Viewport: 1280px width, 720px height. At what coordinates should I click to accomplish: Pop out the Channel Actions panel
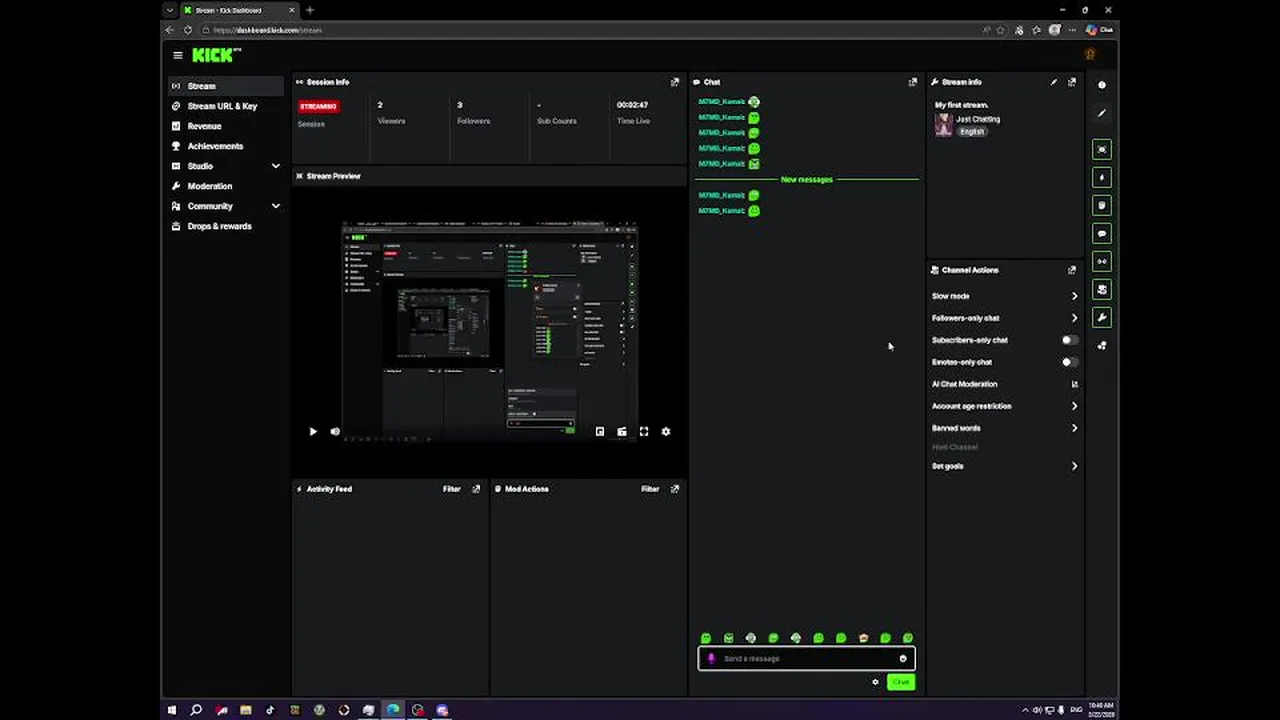point(1072,270)
